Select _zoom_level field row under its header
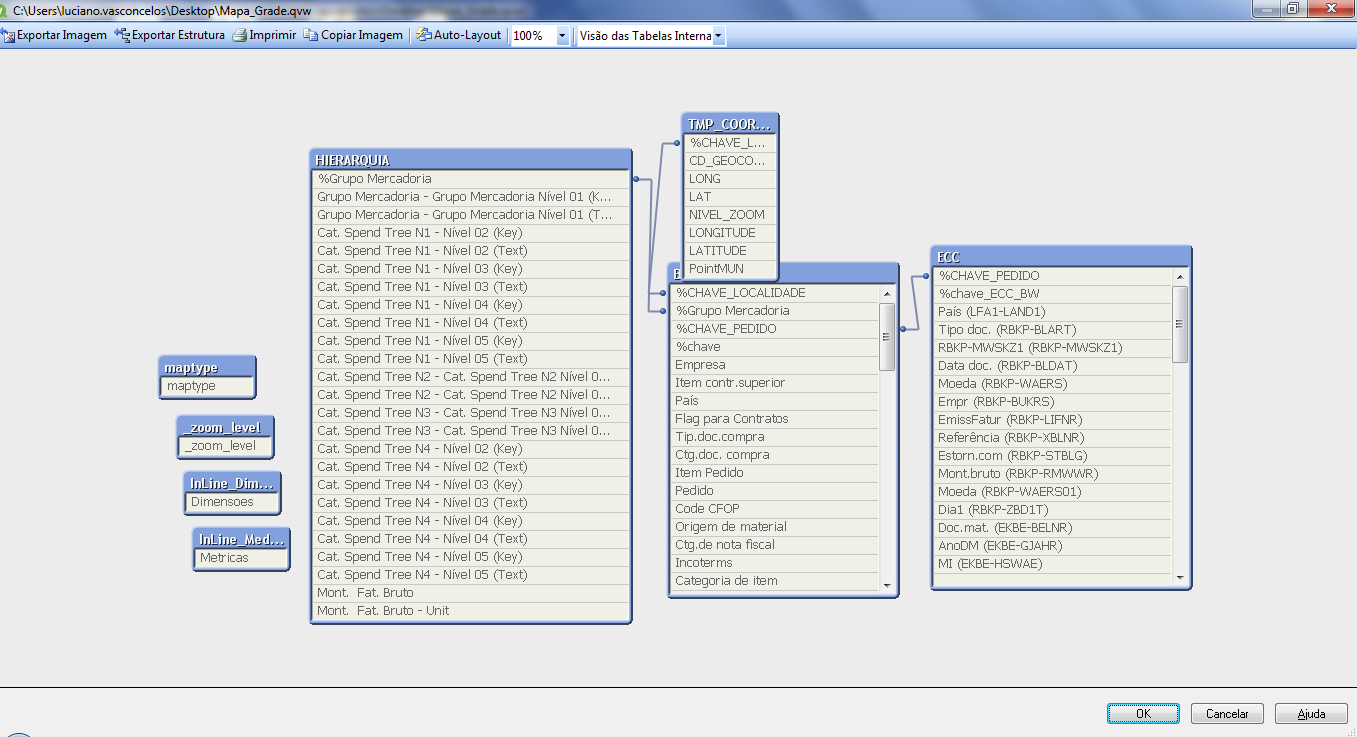1357x737 pixels. click(x=225, y=447)
